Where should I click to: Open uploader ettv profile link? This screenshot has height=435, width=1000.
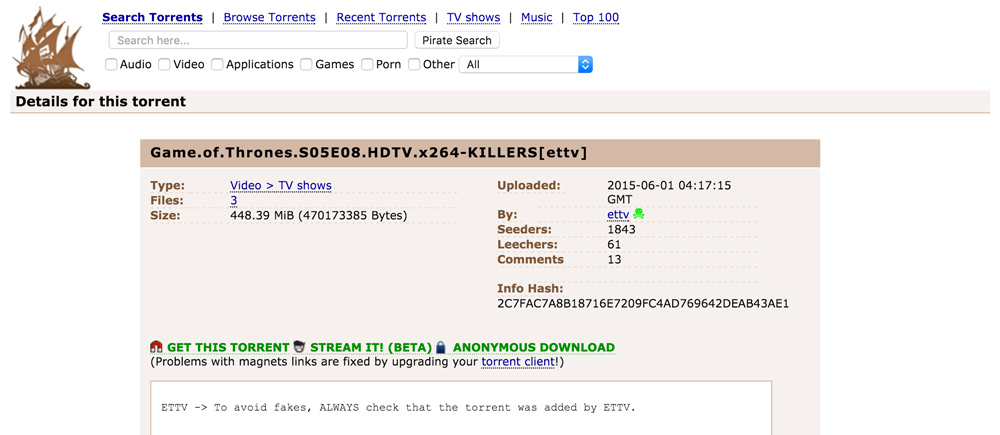[x=618, y=215]
